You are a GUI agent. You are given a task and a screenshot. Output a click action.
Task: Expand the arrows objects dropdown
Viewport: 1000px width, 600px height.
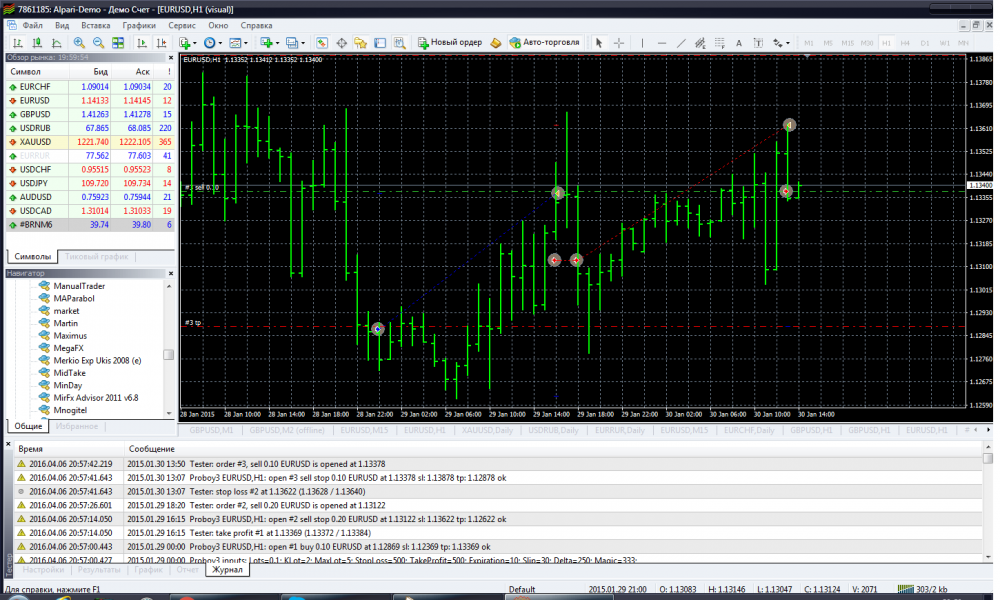tap(781, 43)
